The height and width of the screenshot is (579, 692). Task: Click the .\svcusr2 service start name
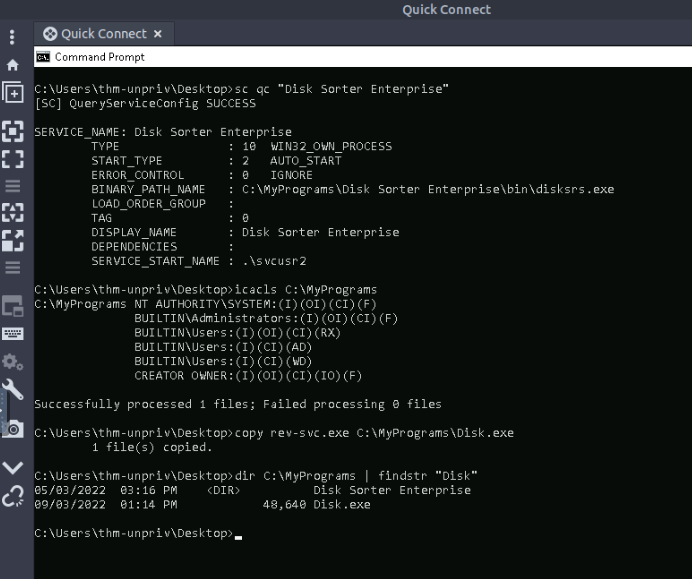point(274,261)
